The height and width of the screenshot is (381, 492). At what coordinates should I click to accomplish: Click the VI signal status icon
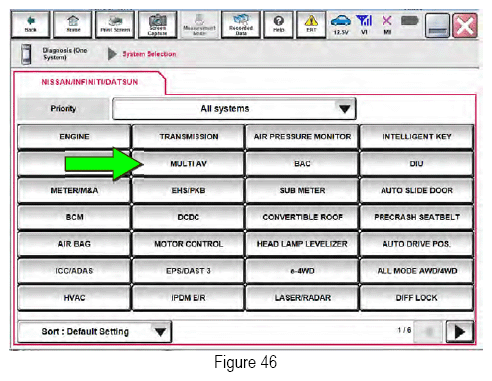point(364,24)
